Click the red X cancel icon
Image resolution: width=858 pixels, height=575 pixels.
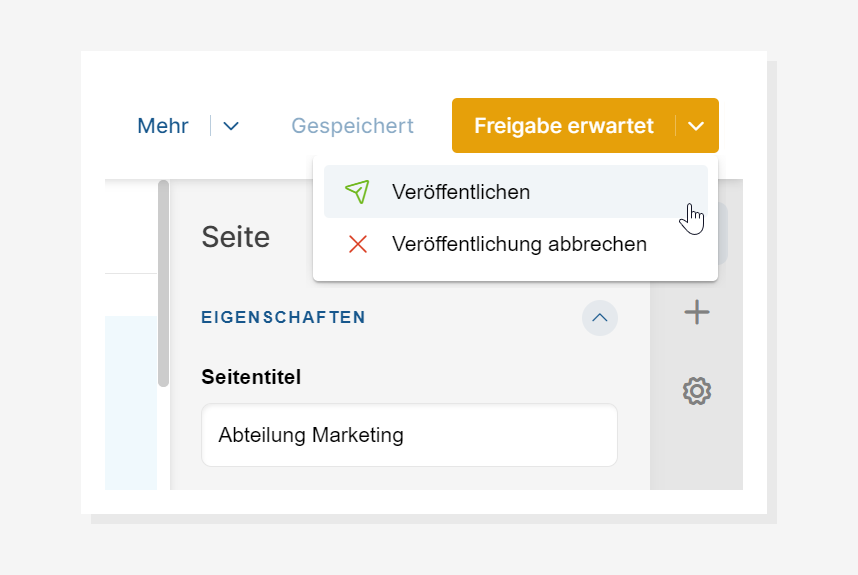[358, 244]
